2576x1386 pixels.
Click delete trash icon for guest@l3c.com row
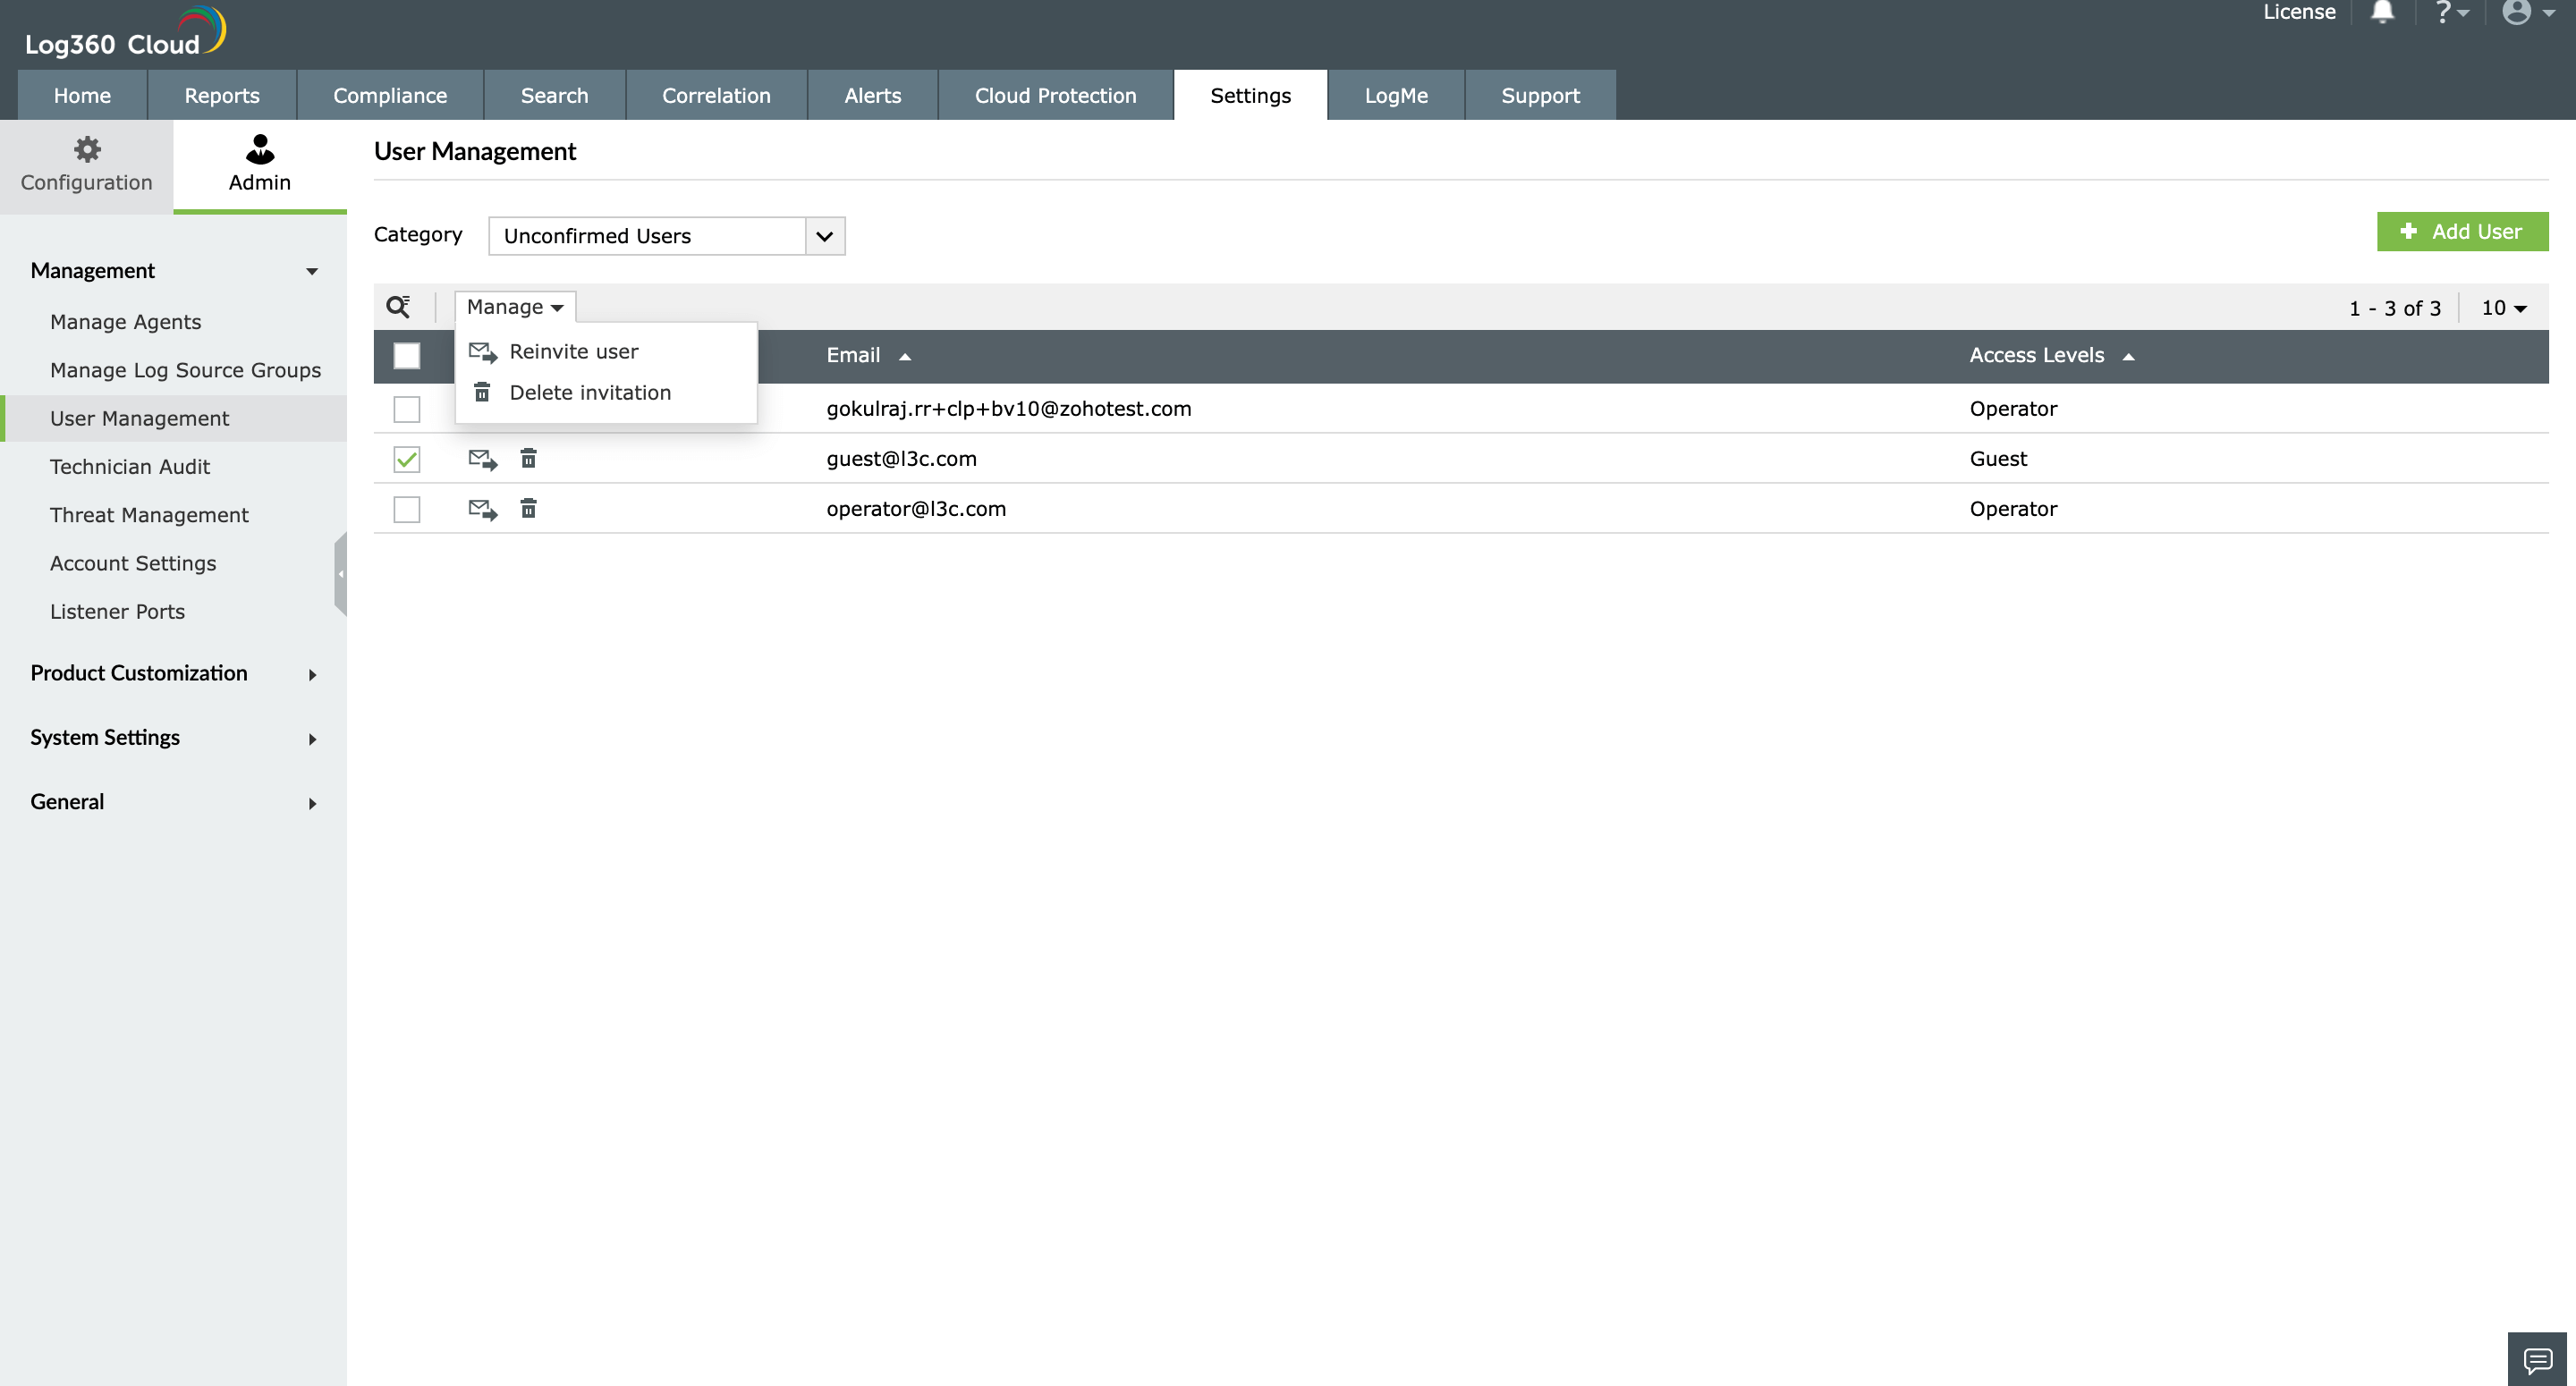tap(528, 459)
